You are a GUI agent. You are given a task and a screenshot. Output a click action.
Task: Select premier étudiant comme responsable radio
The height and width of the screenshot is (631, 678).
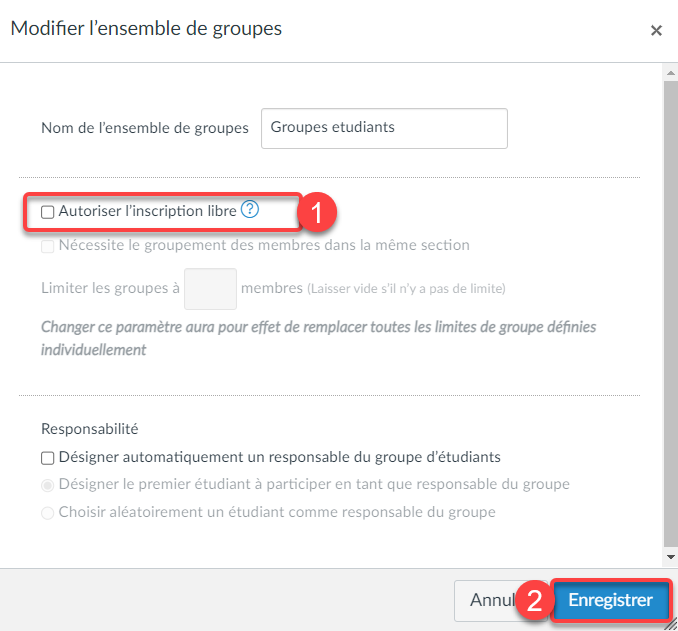(48, 485)
